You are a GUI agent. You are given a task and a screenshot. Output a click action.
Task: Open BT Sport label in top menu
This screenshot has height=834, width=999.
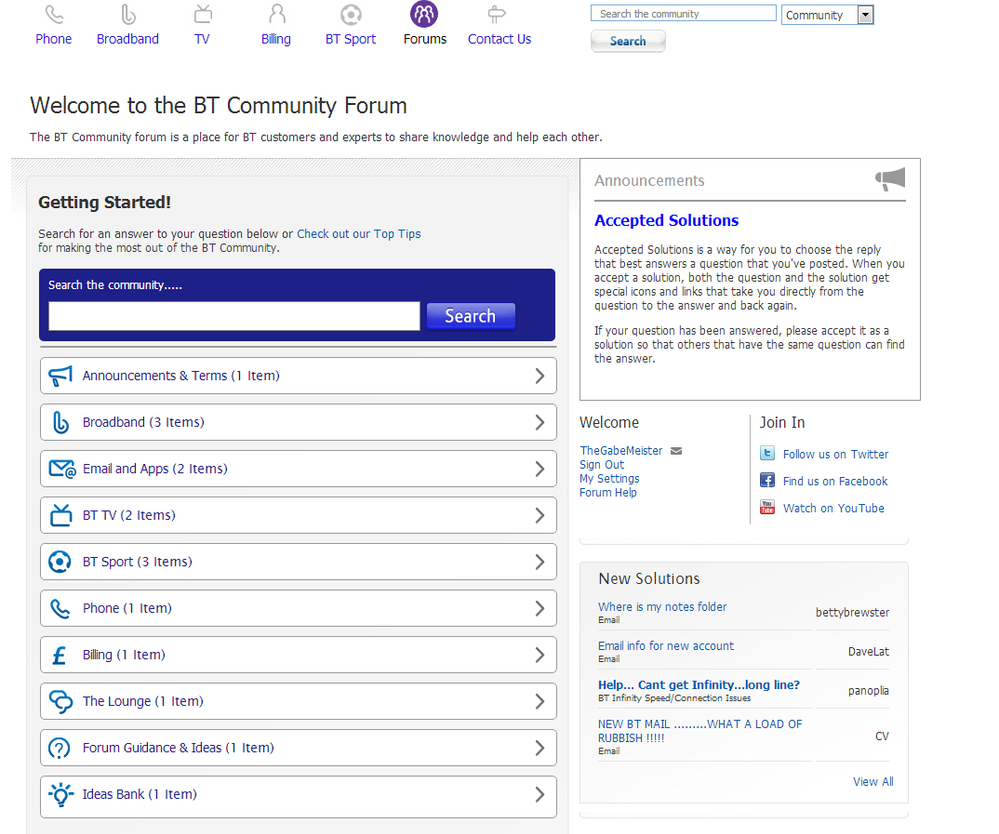350,39
